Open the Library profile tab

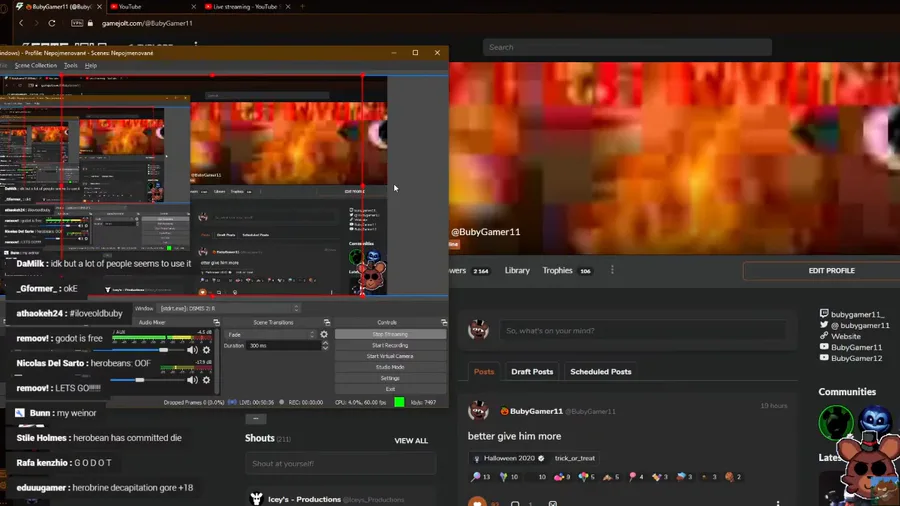[517, 270]
